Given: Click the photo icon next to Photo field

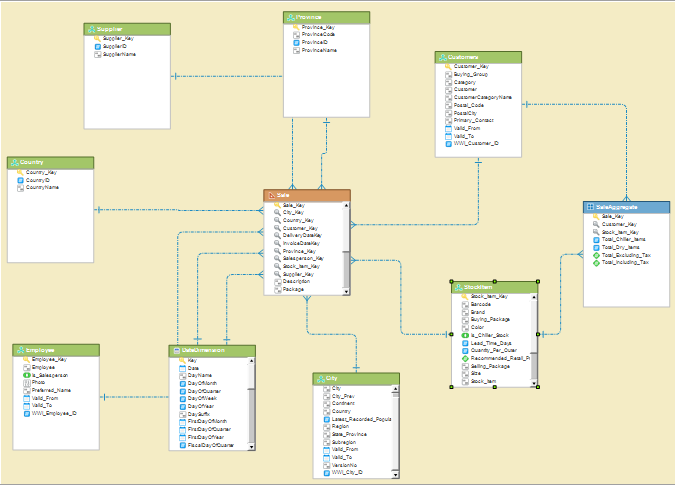Looking at the screenshot, I should pyautogui.click(x=23, y=382).
